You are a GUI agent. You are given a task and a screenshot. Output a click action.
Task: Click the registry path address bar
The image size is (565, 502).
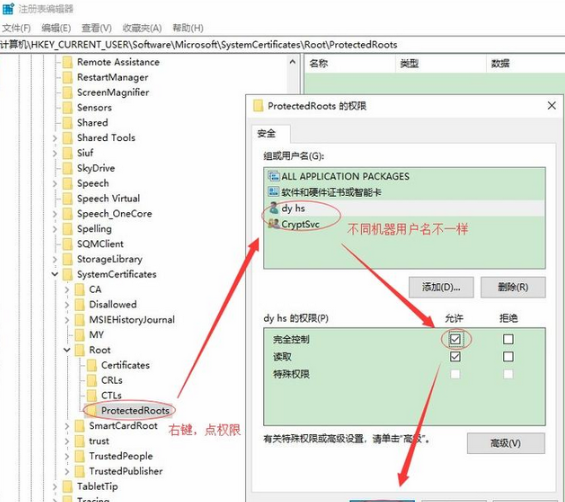282,45
